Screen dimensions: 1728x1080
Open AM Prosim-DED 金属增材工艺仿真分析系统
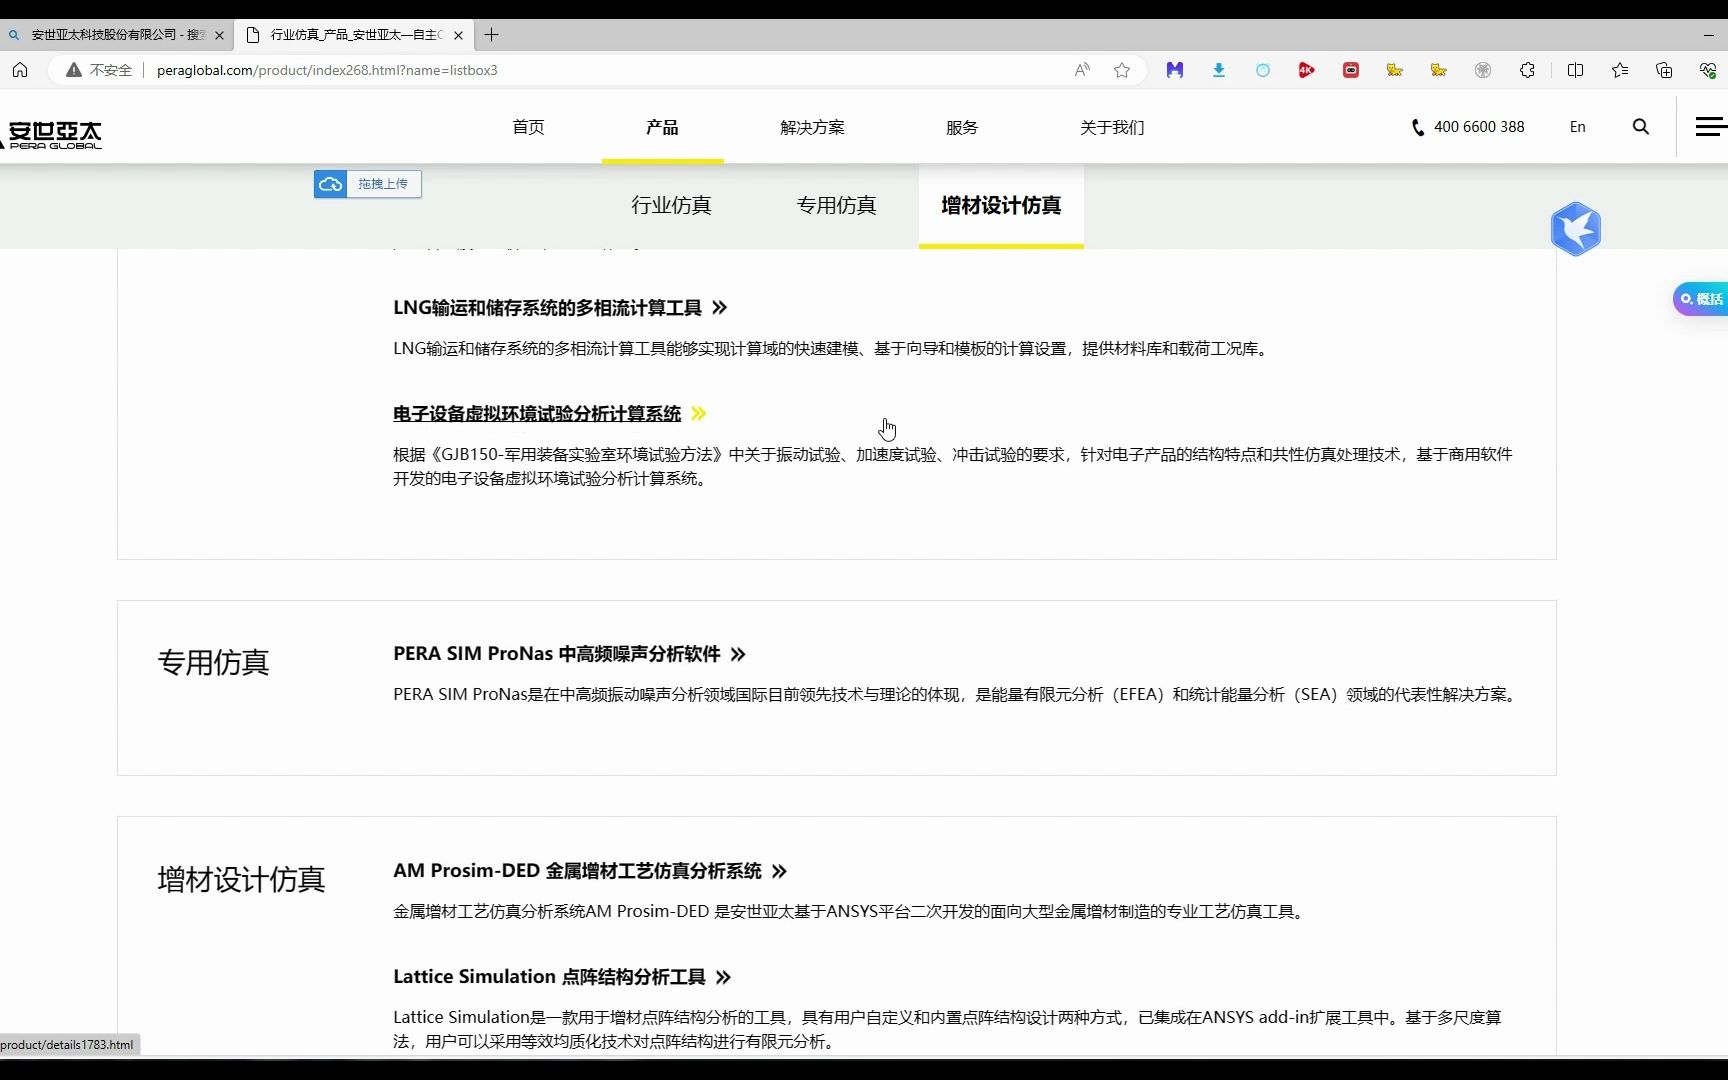point(577,871)
